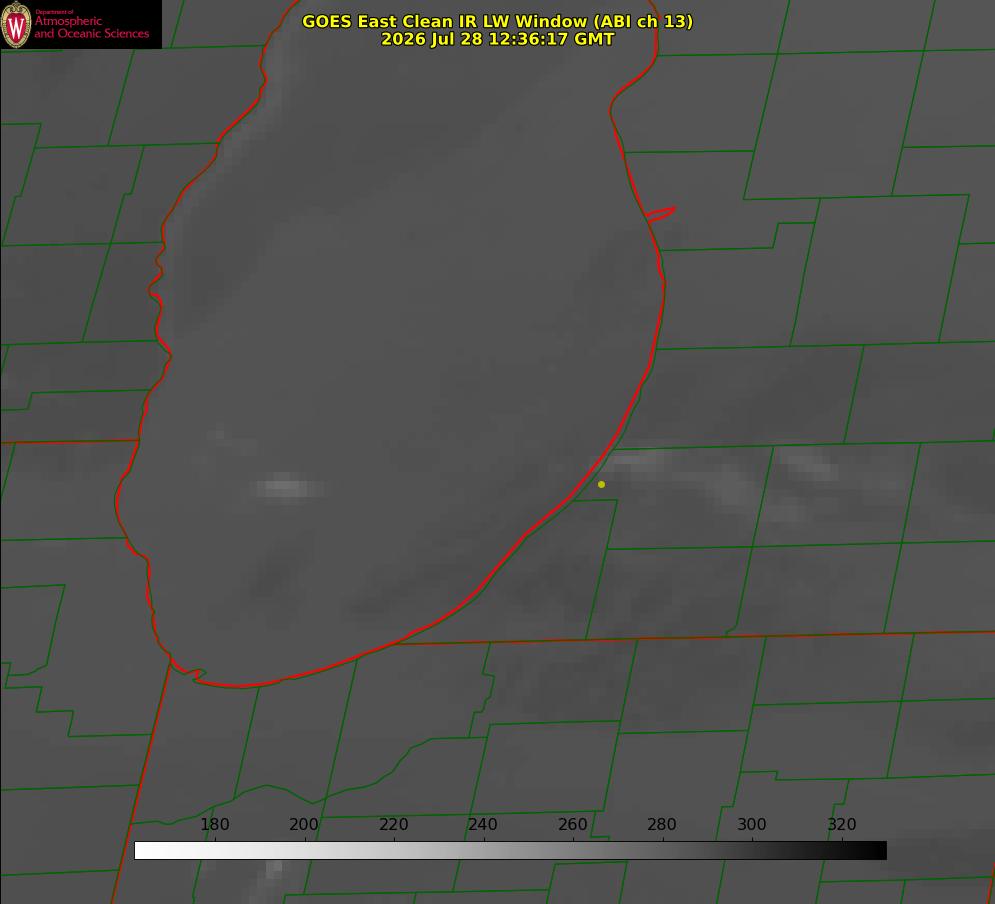
Task: Click the 180 colorbar label
Action: [x=214, y=824]
